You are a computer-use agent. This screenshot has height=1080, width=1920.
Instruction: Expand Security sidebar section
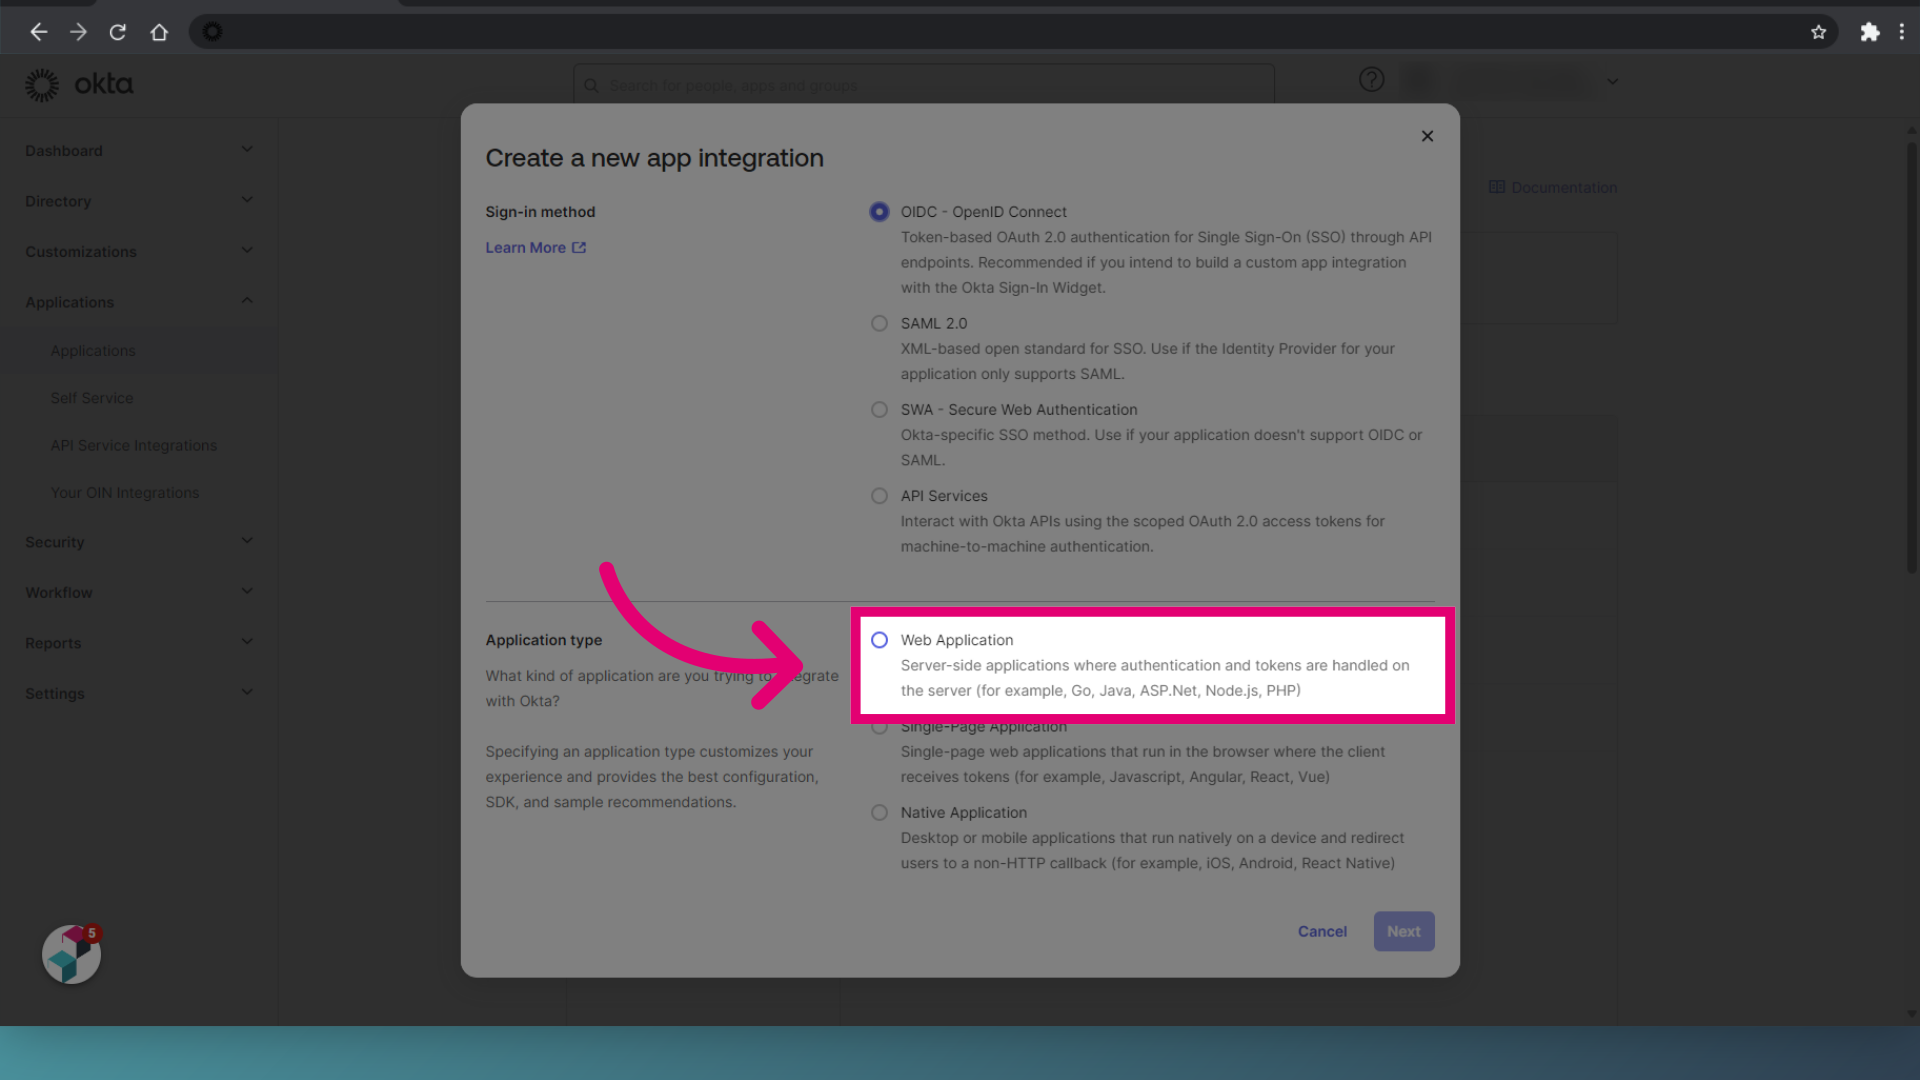[x=247, y=541]
